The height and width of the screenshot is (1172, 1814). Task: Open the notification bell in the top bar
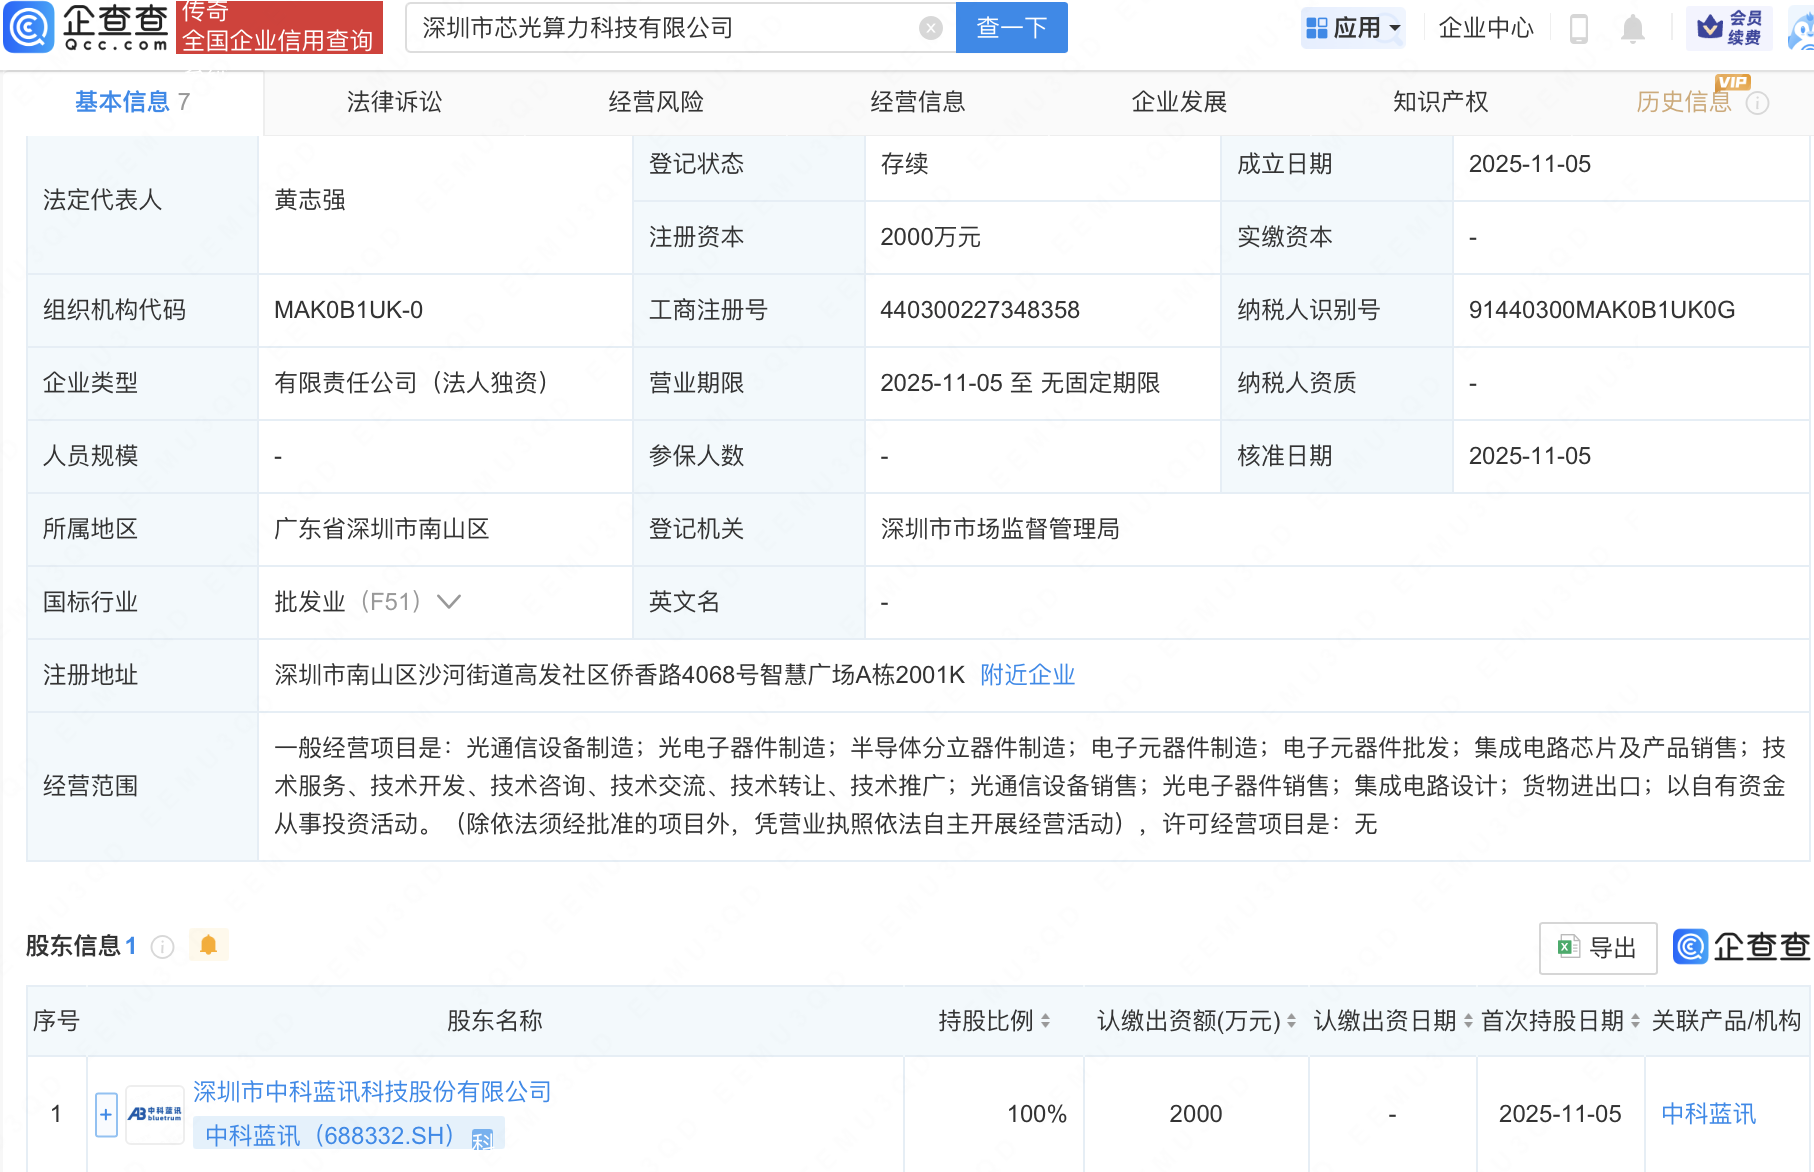tap(1634, 28)
